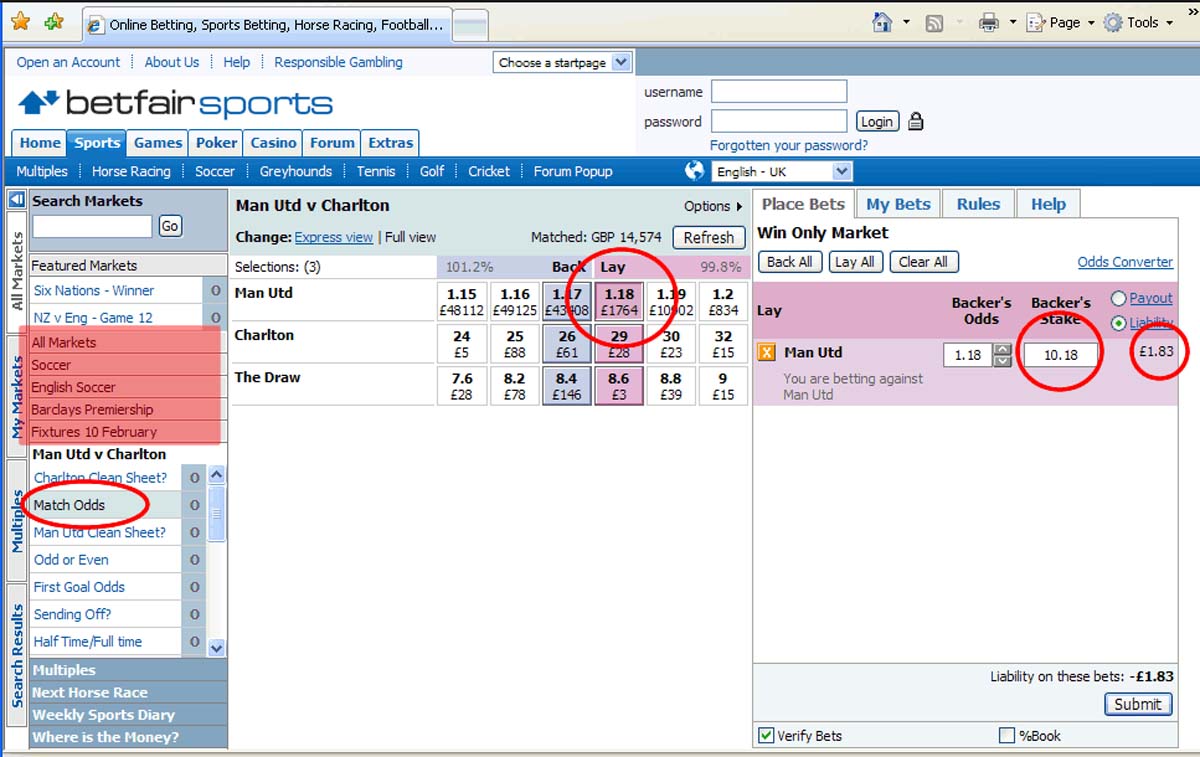Open the Odd or Even market
The image size is (1200, 757).
click(71, 560)
